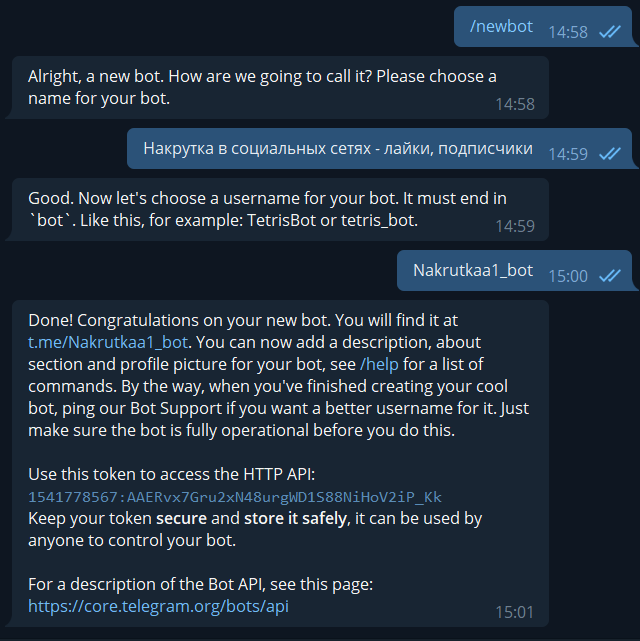Click the read checkmarks on Nakrutkaa1_bot message
The image size is (640, 641).
[x=610, y=276]
